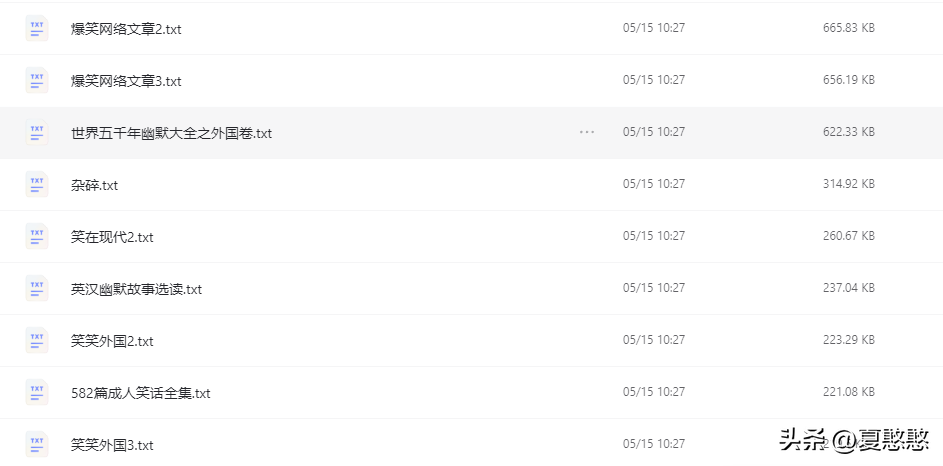
Task: Click the TXT icon for 爆笑网络文章2.txt
Action: 37,28
